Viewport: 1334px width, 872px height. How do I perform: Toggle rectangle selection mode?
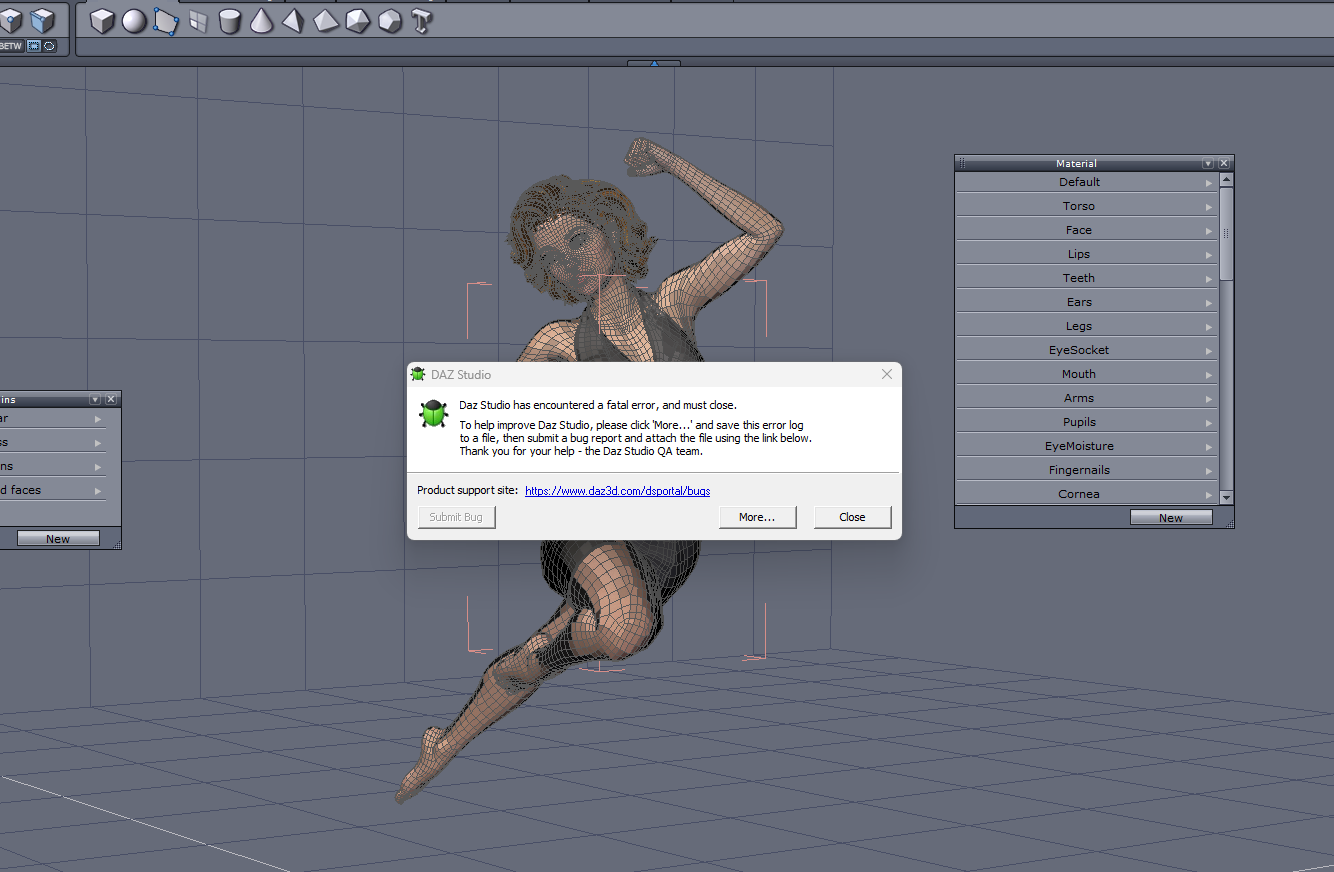[x=34, y=46]
